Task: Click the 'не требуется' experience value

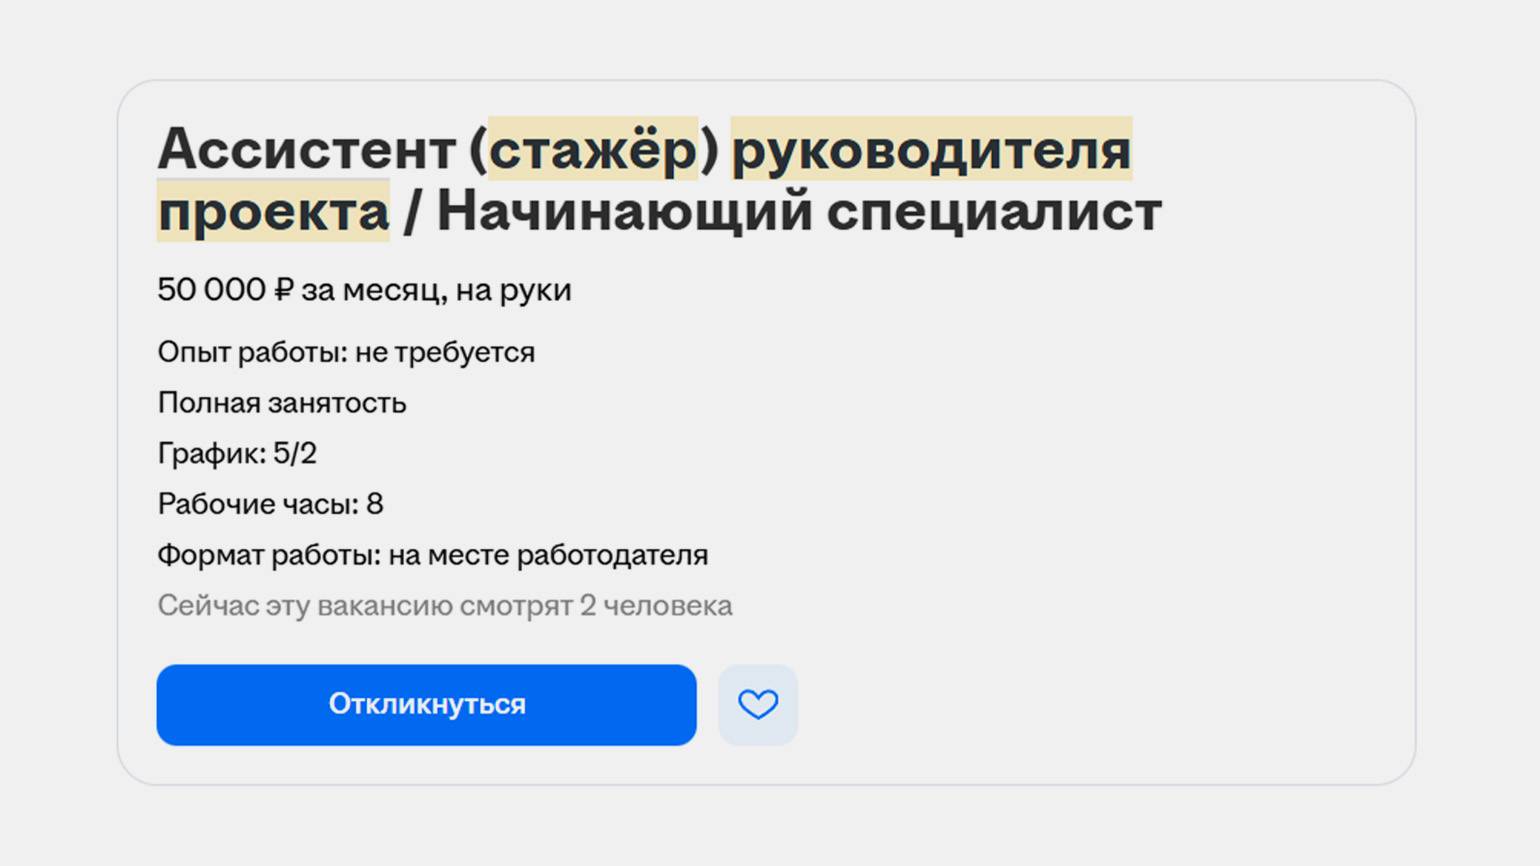Action: [x=445, y=352]
